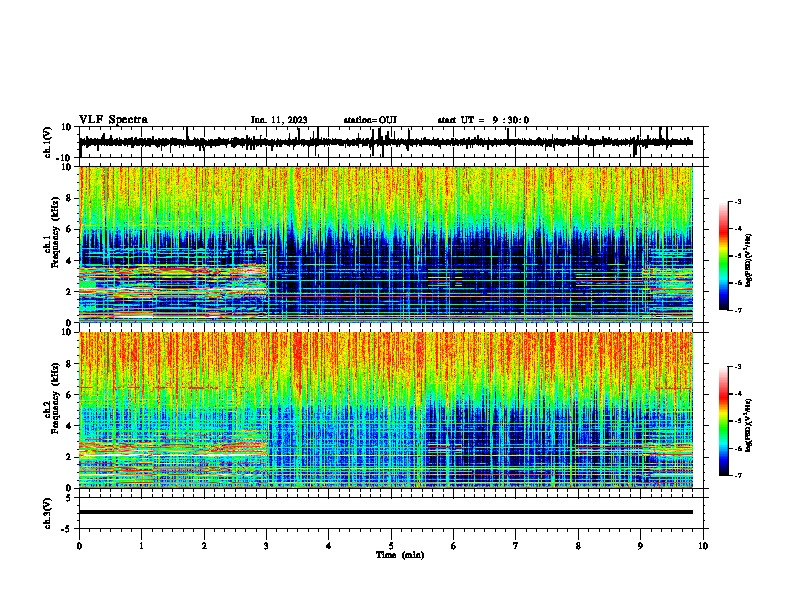Image resolution: width=792 pixels, height=612 pixels.
Task: Click the '-3' label on ch.1 color bar
Action: click(737, 201)
